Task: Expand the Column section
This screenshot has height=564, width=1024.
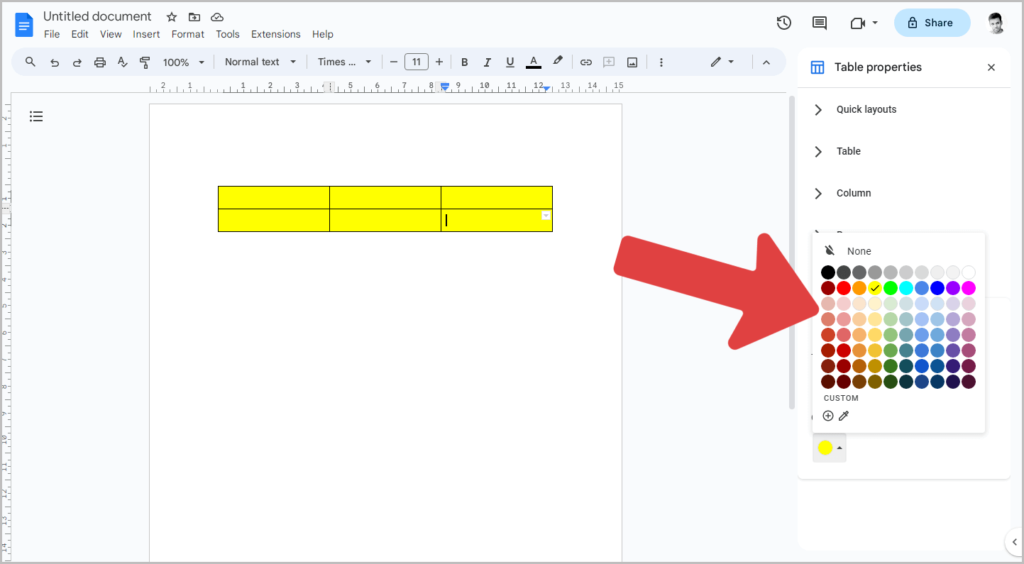Action: [x=818, y=193]
